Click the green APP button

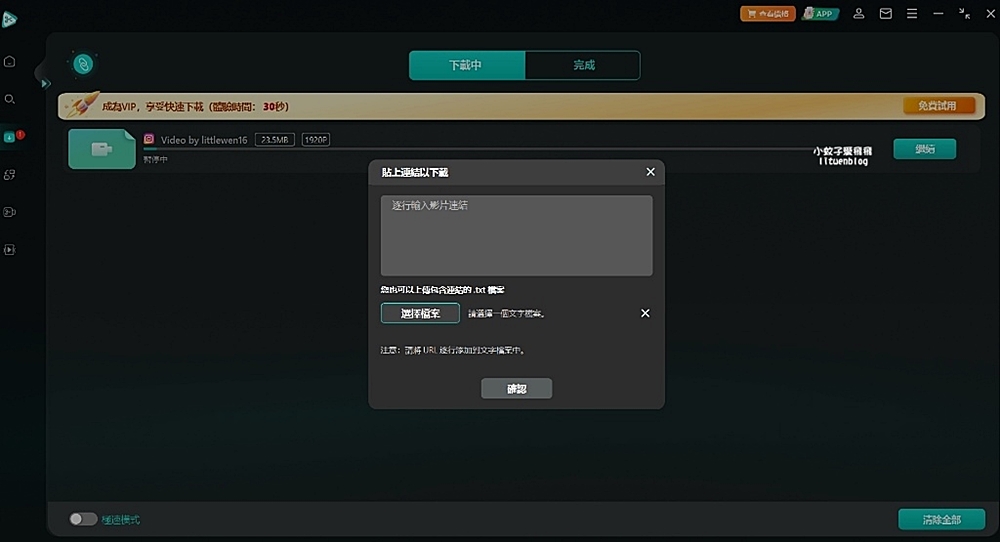point(820,13)
